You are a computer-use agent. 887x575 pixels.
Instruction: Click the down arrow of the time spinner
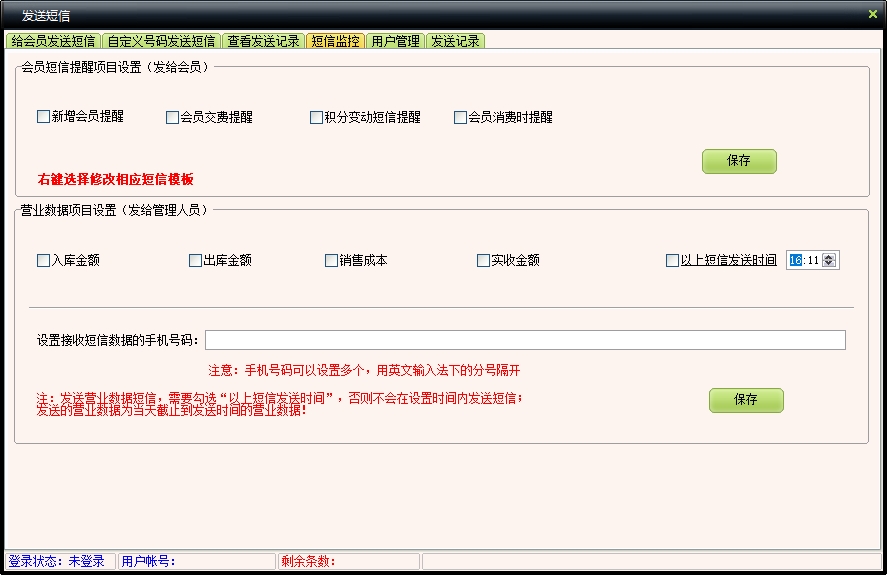point(829,264)
